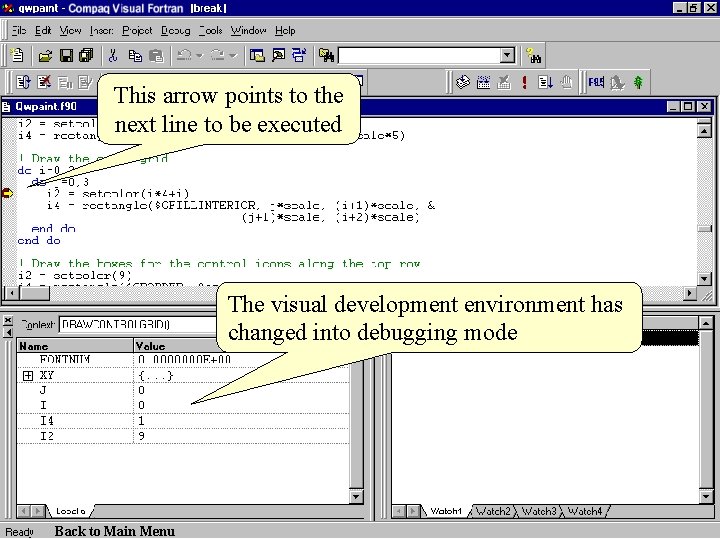Click the New Text File icon
Image resolution: width=720 pixels, height=540 pixels.
(17, 56)
